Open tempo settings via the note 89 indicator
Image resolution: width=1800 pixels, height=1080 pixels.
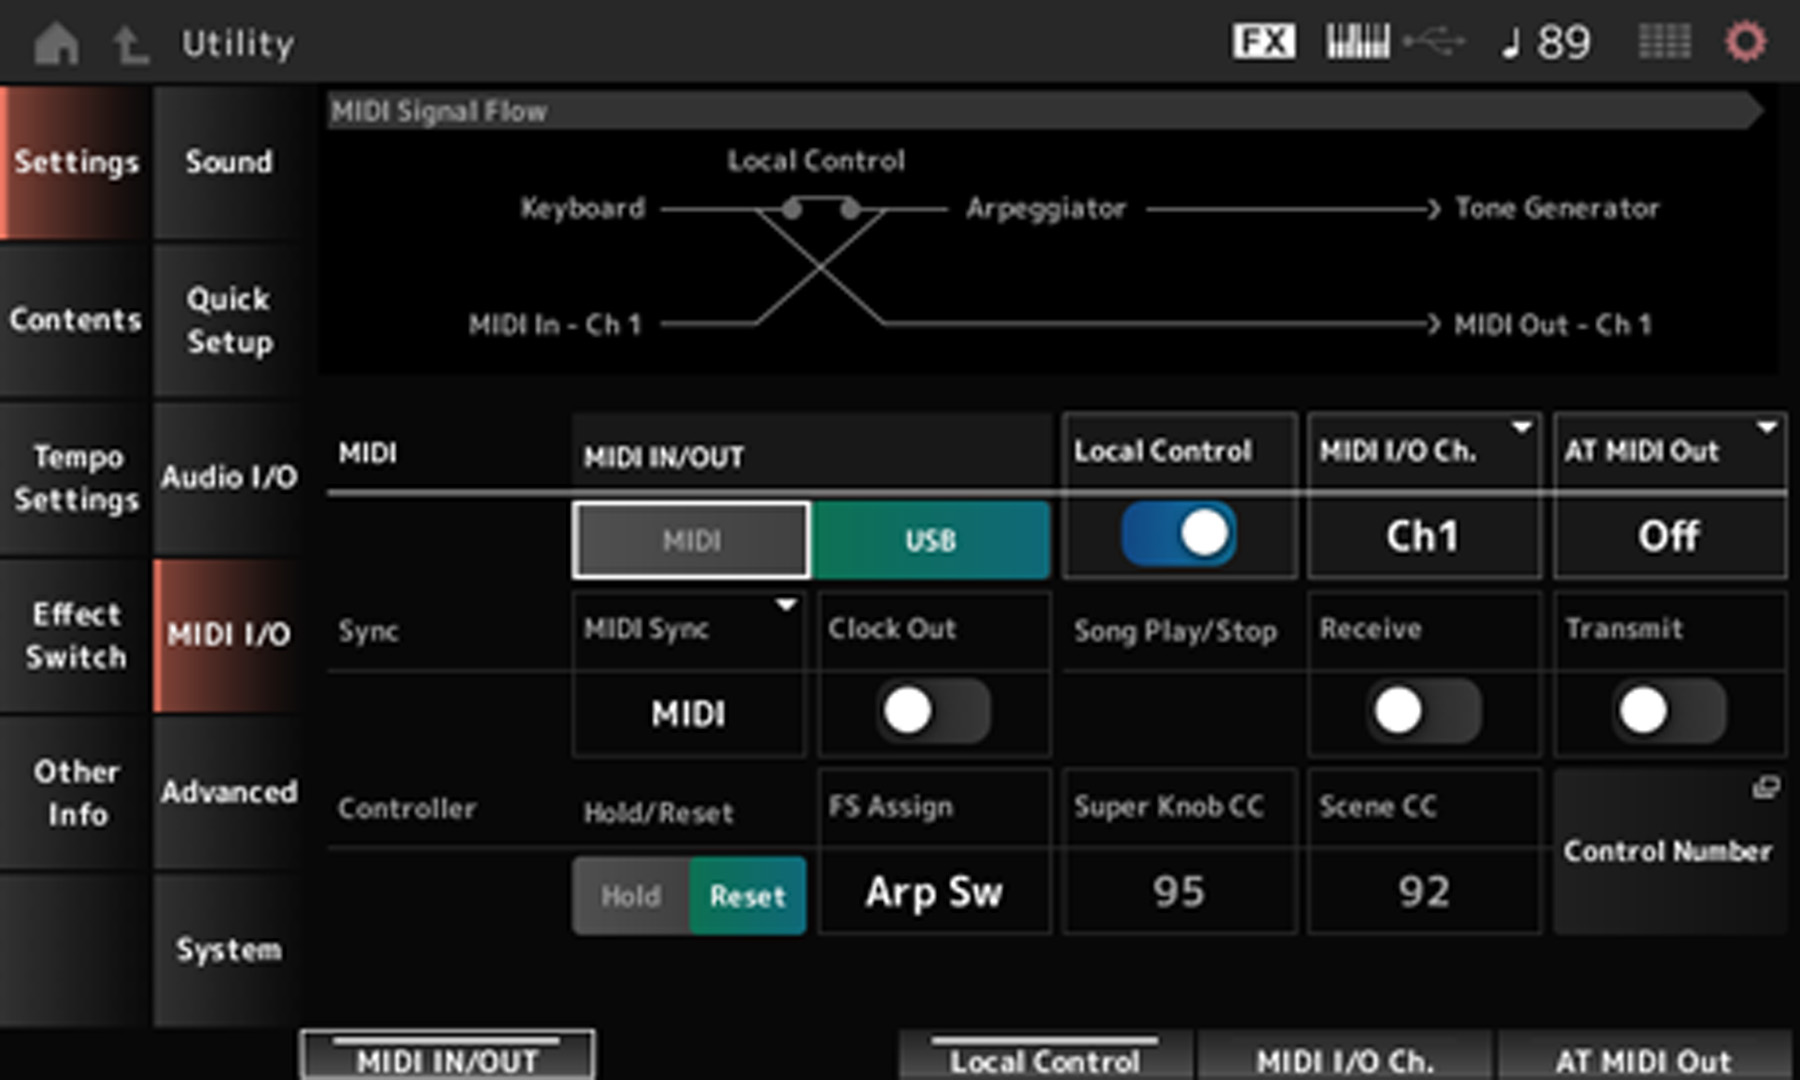(x=1545, y=42)
